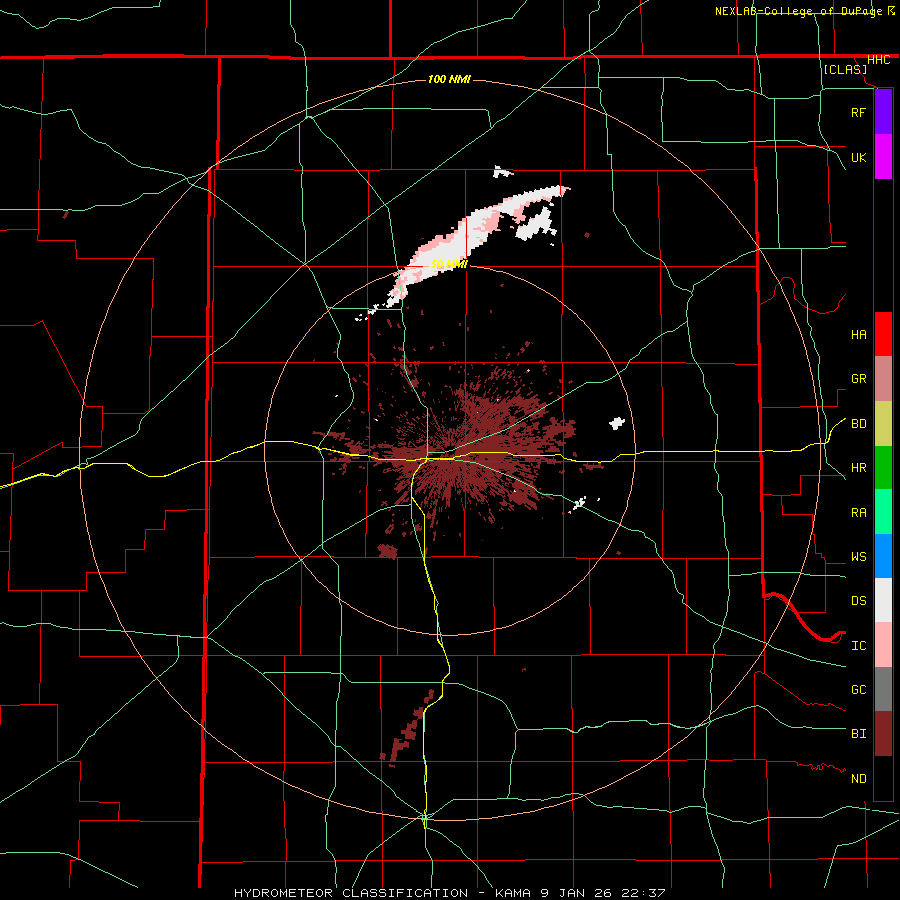This screenshot has height=900, width=900.
Task: Click the small white echo southeast of radar
Action: (x=579, y=503)
